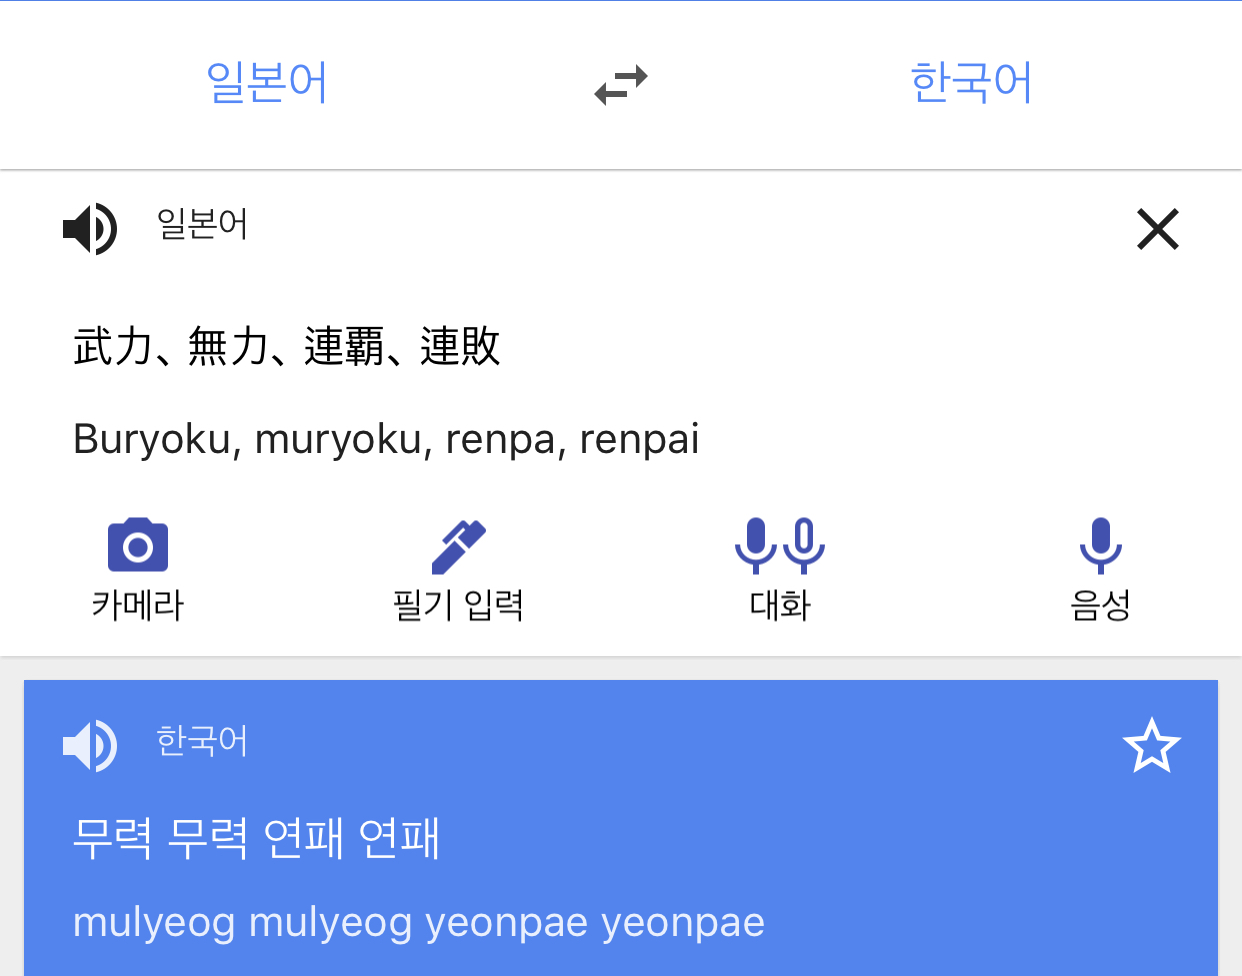This screenshot has width=1242, height=976.
Task: Start conversation mode with double microphone icon
Action: pos(779,545)
